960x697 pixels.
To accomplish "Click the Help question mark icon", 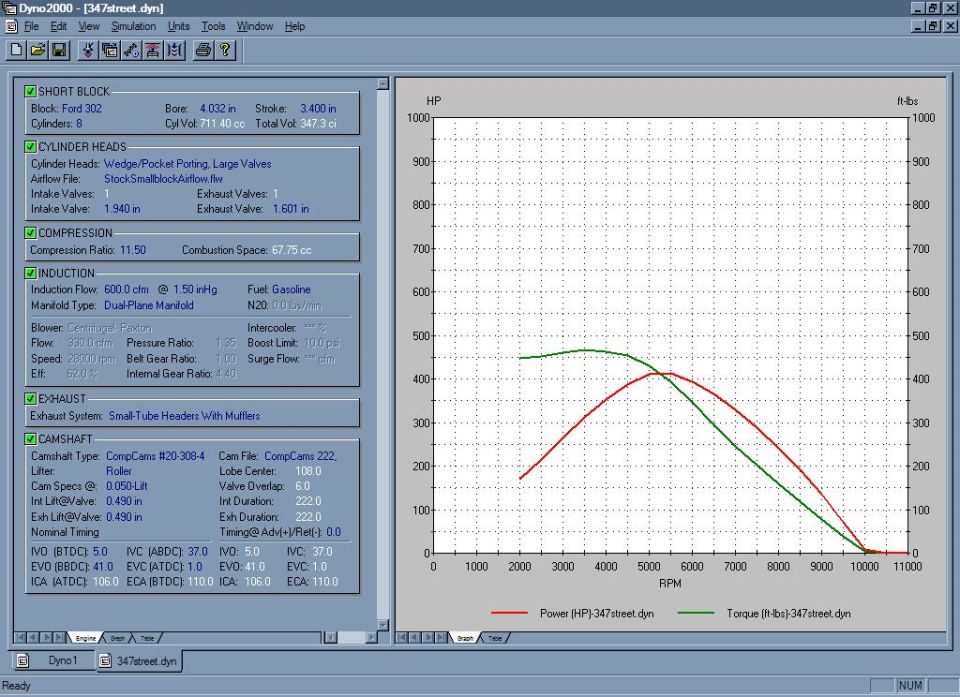I will (x=225, y=50).
